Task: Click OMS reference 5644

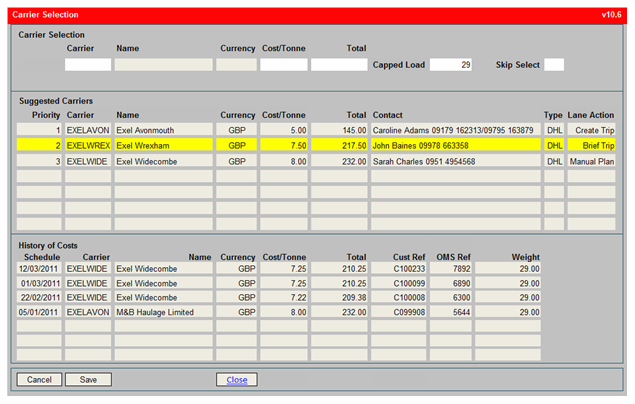Action: point(451,312)
